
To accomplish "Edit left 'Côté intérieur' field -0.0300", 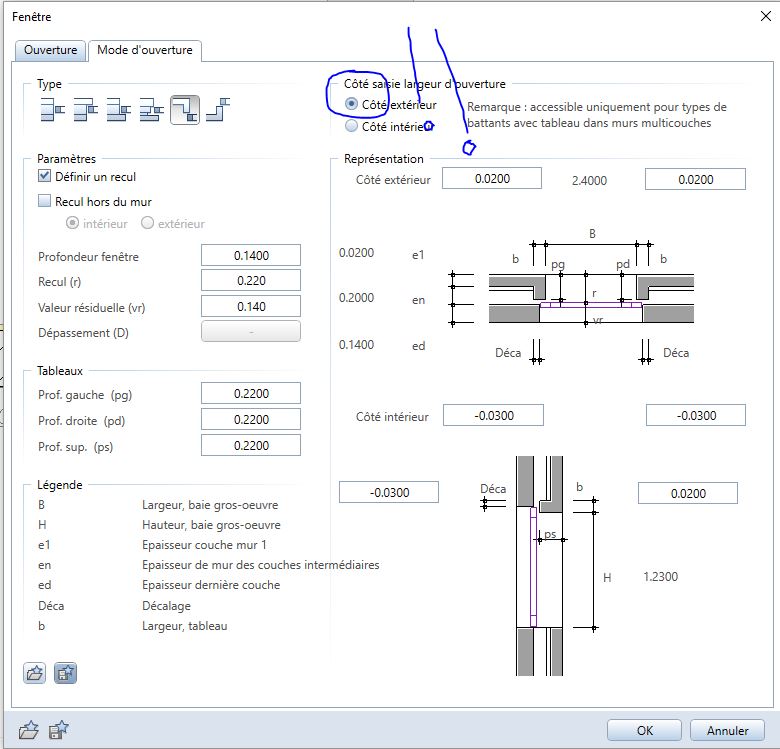I will (493, 415).
